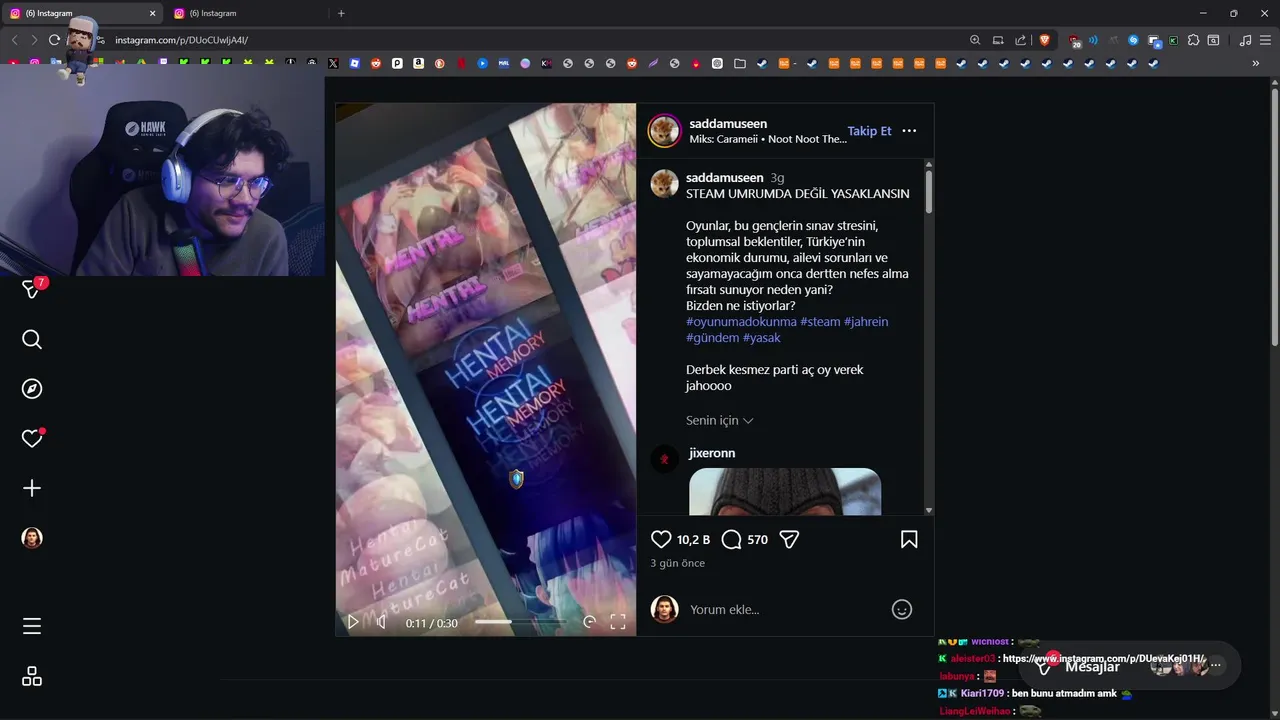Viewport: 1280px width, 720px height.
Task: Click the video playback speed icon
Action: coord(589,622)
